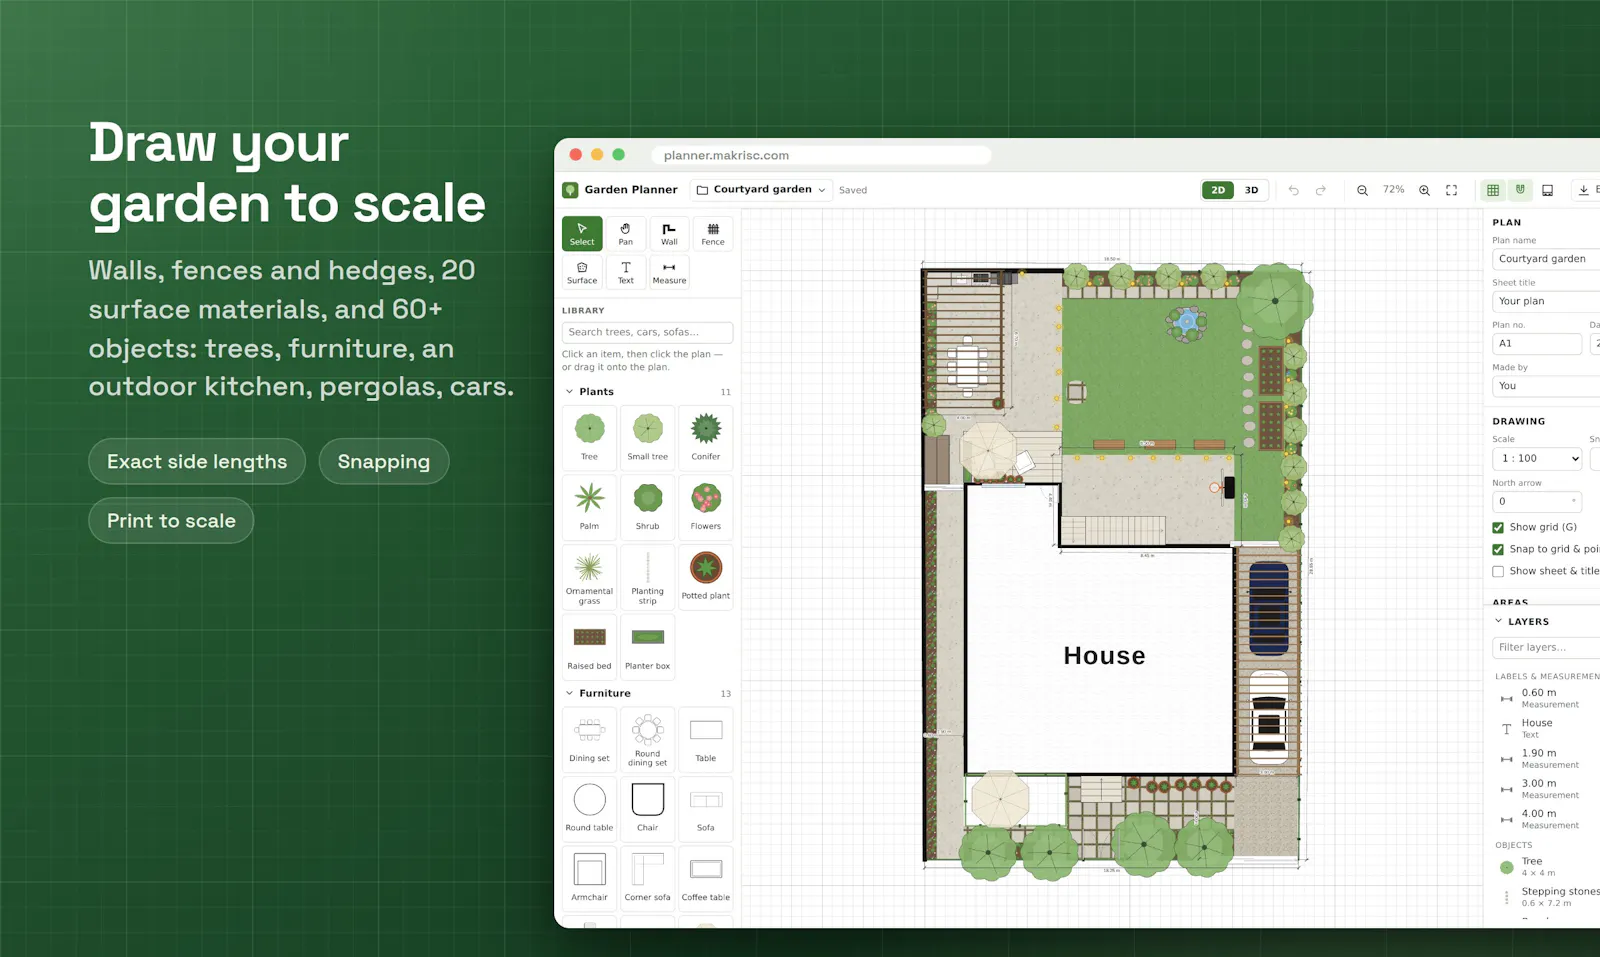Pick the Small tree item
1600x957 pixels.
648,437
